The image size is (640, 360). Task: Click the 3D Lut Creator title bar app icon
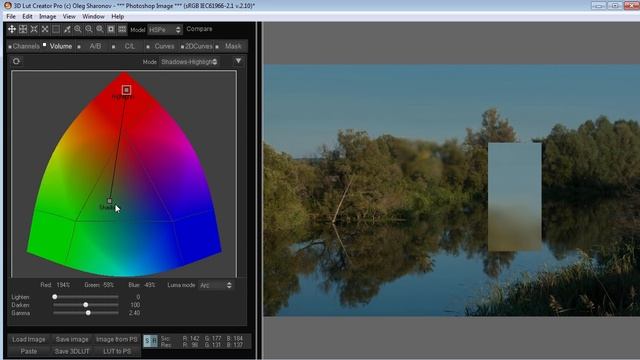pyautogui.click(x=7, y=5)
